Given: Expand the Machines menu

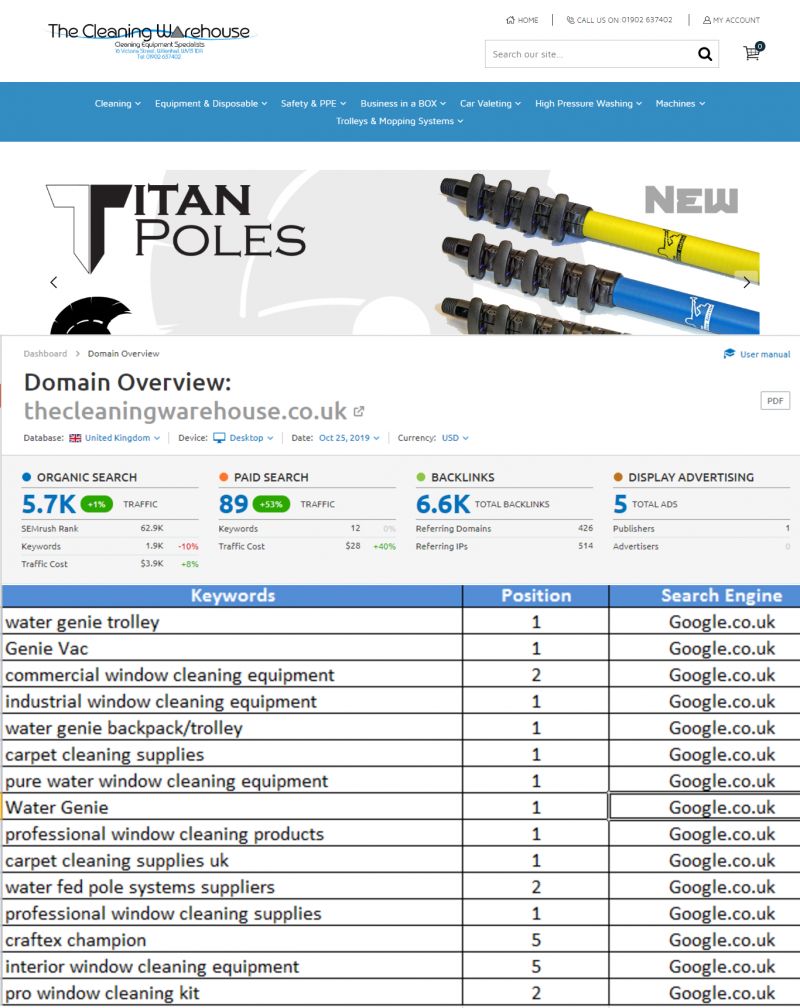Looking at the screenshot, I should pos(680,104).
